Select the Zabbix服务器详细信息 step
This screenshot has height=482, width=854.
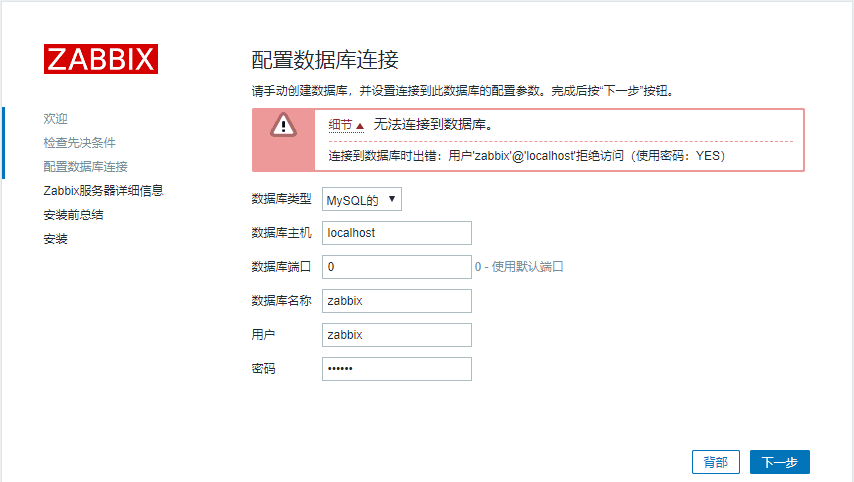pyautogui.click(x=103, y=191)
